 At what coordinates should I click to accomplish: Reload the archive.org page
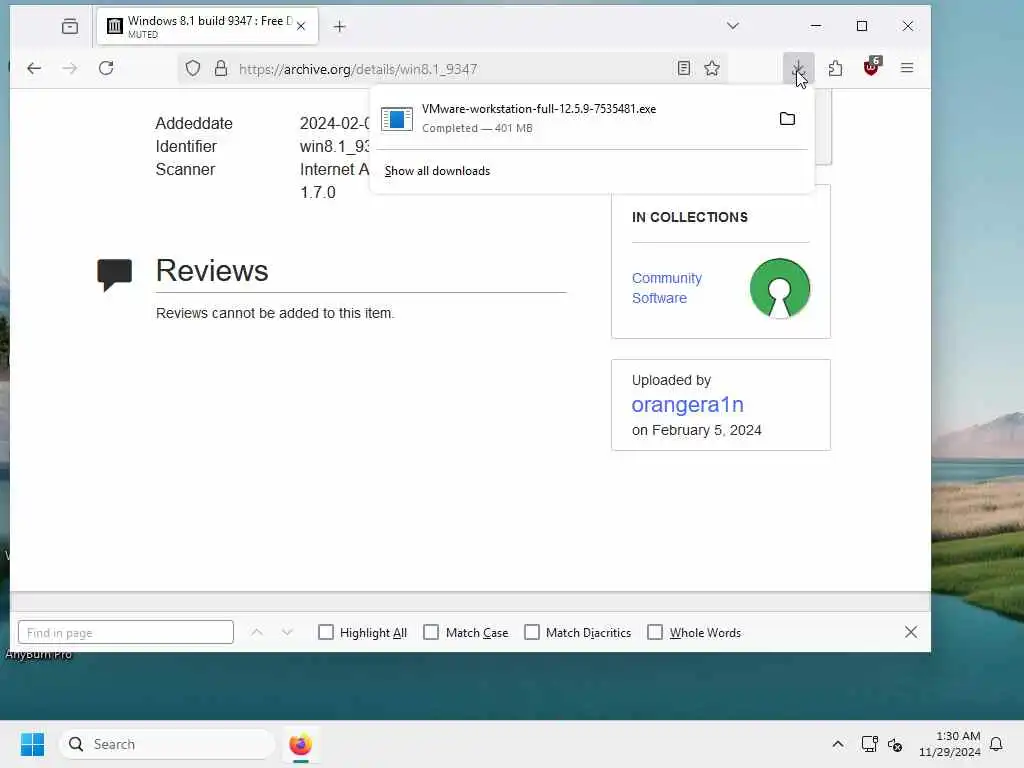pyautogui.click(x=106, y=68)
